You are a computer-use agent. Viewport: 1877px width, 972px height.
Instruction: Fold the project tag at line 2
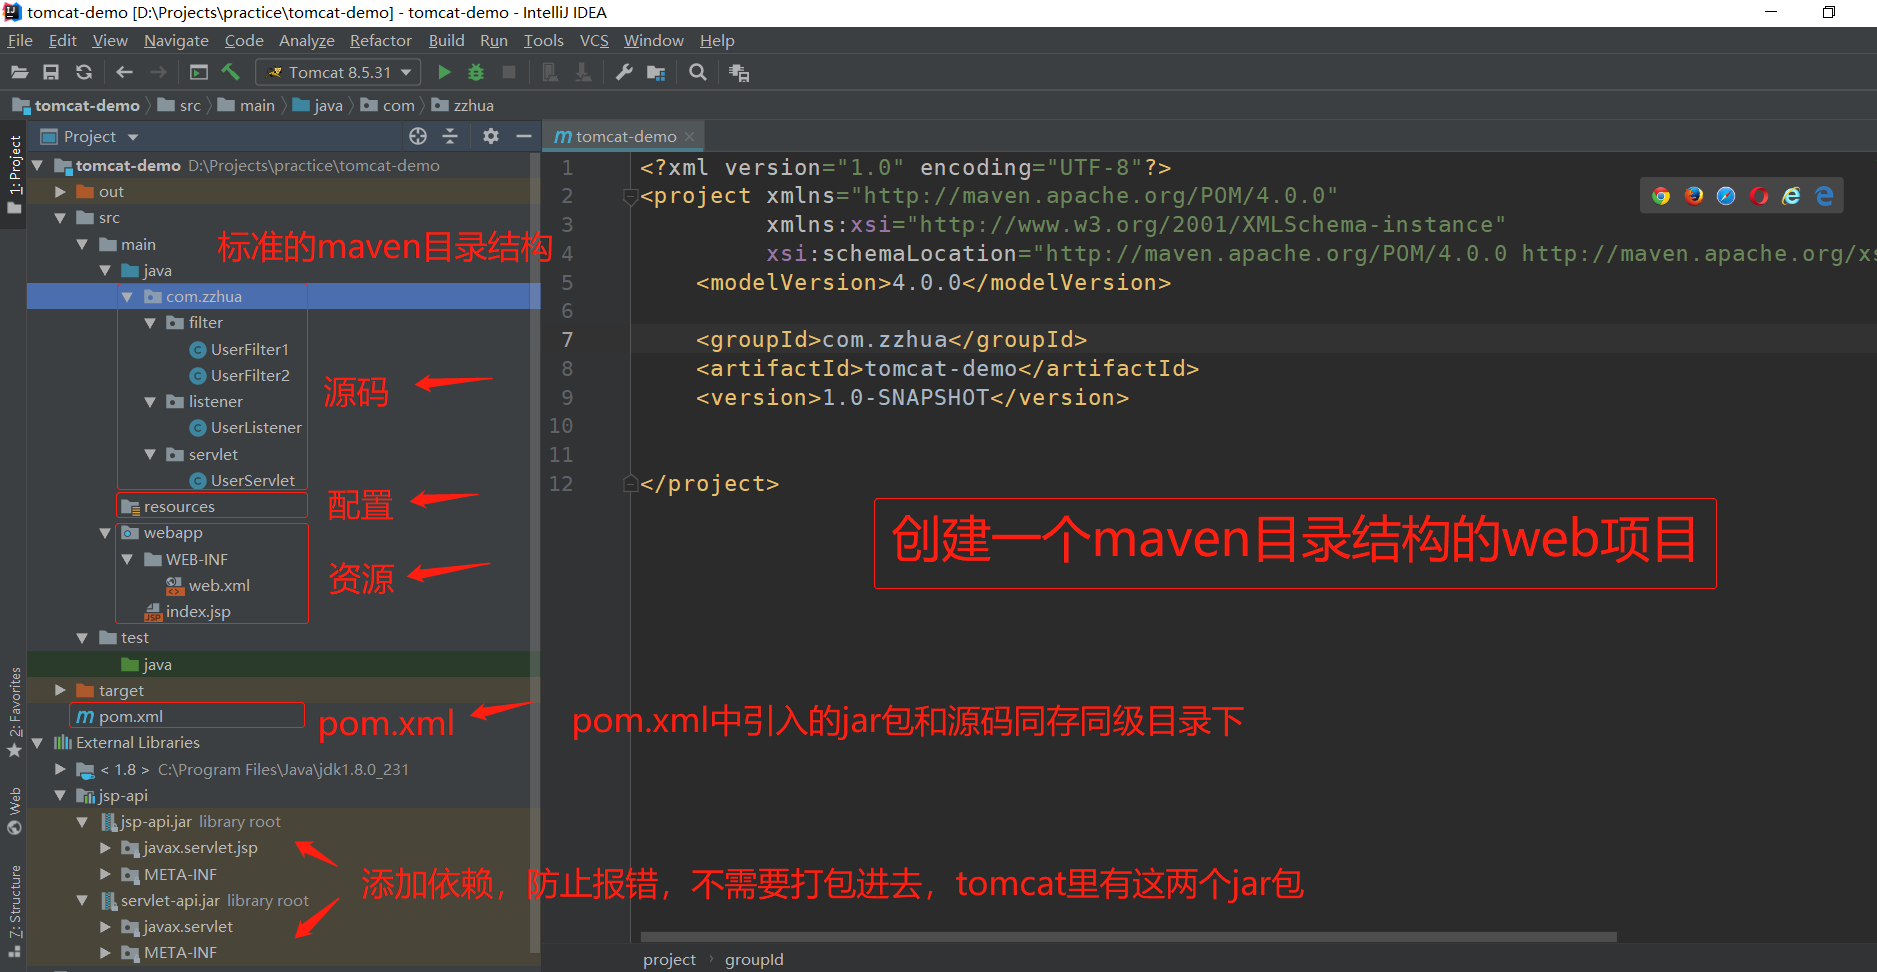tap(631, 196)
